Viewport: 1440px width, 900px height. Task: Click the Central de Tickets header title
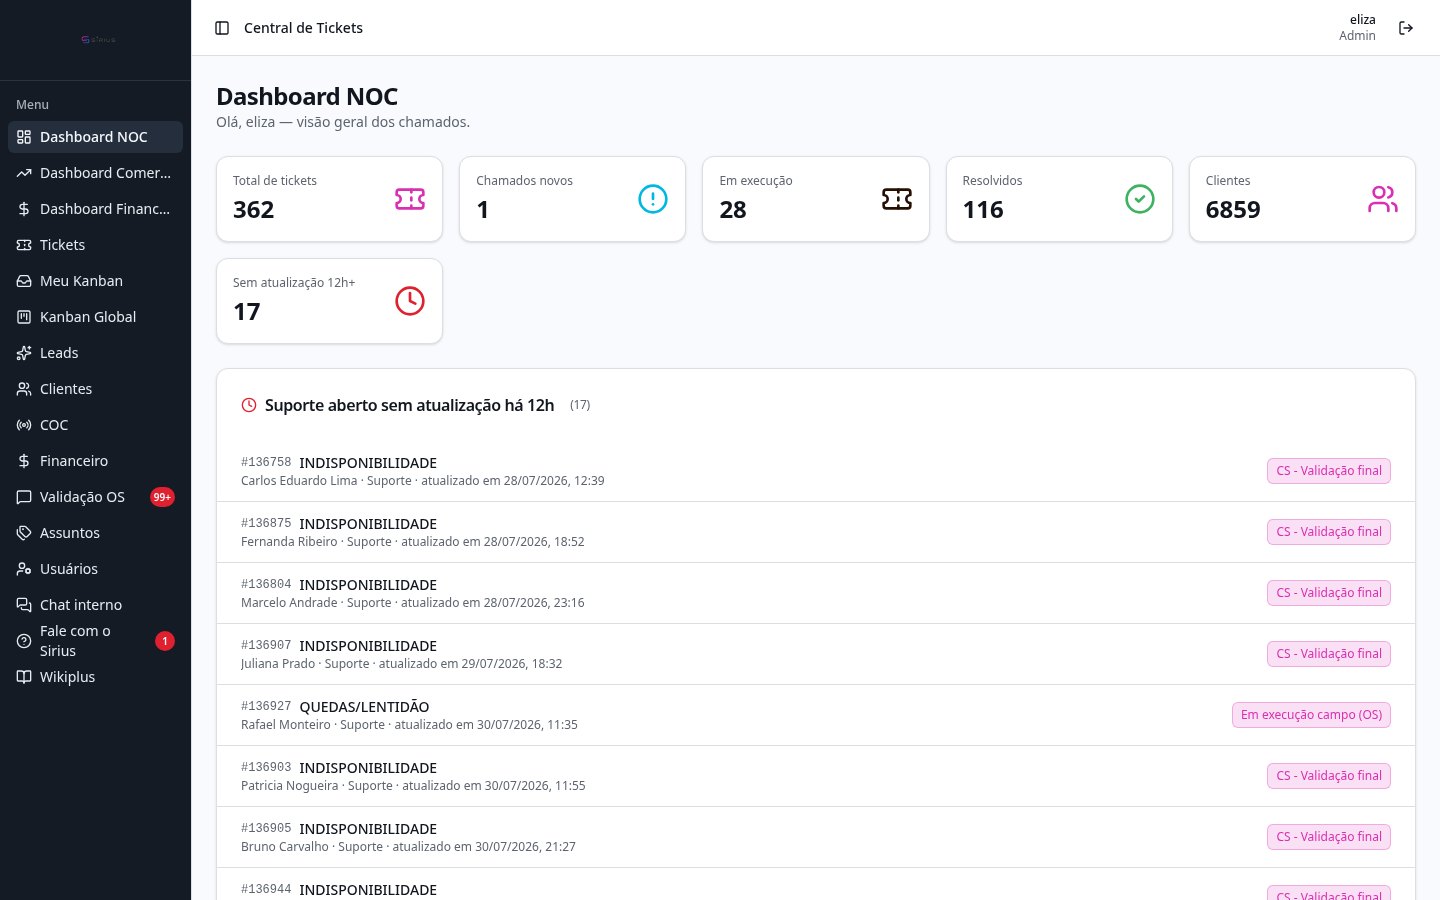tap(303, 28)
